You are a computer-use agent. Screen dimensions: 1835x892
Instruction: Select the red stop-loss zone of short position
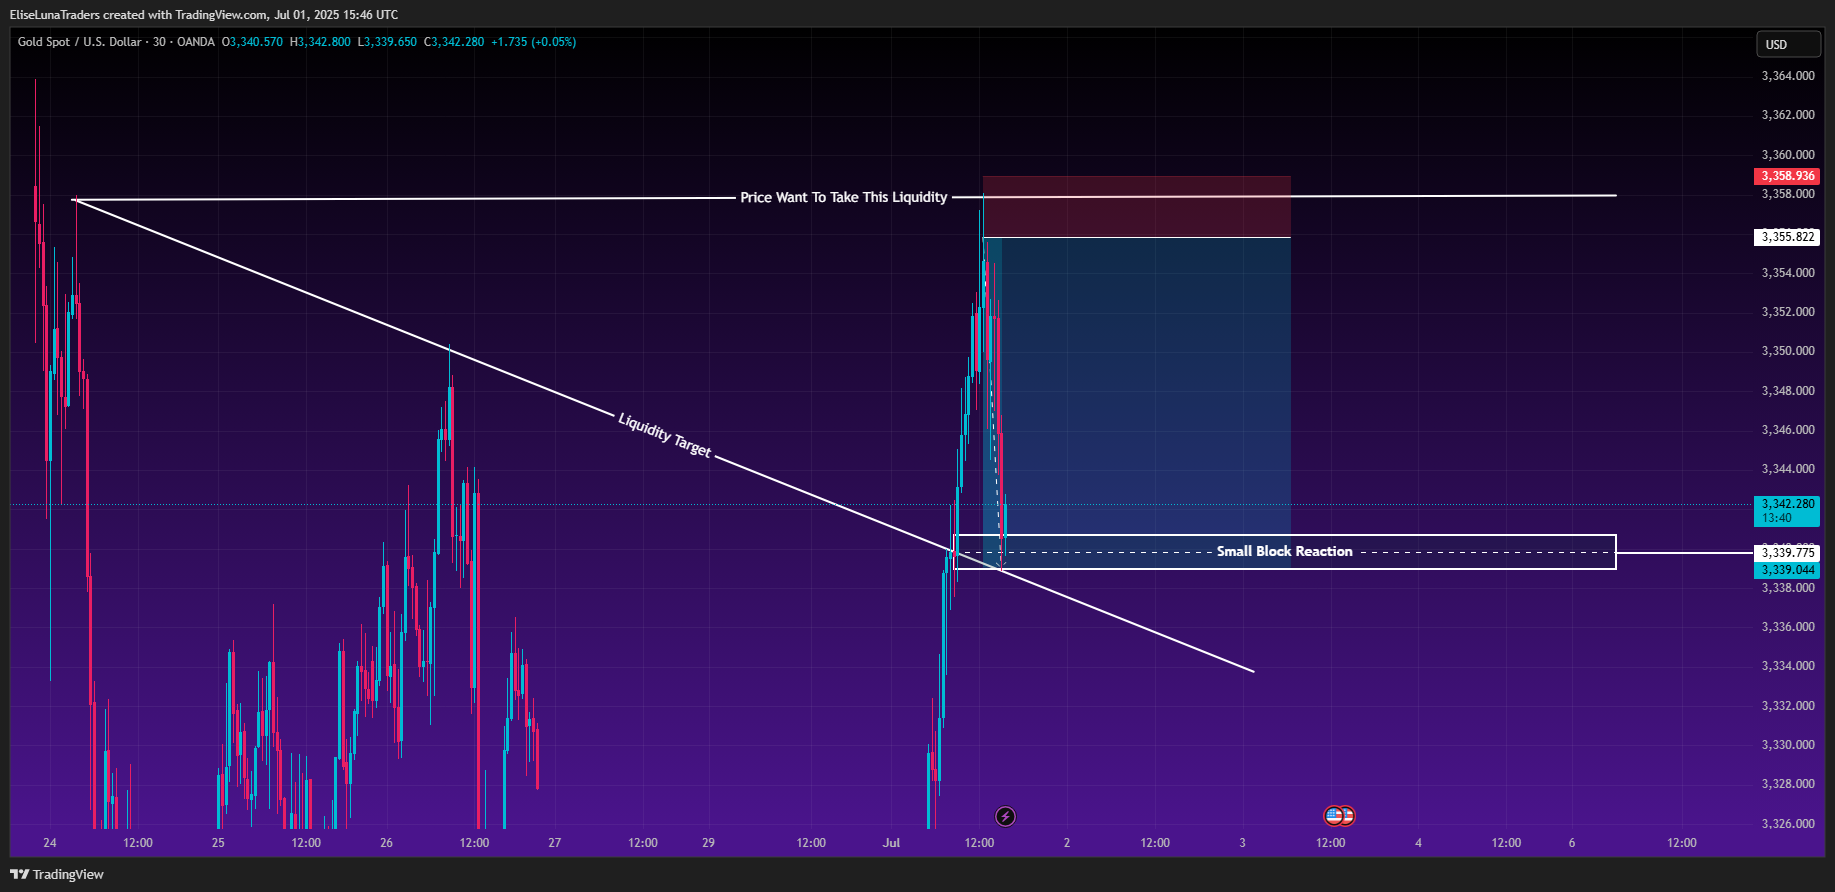(1137, 207)
